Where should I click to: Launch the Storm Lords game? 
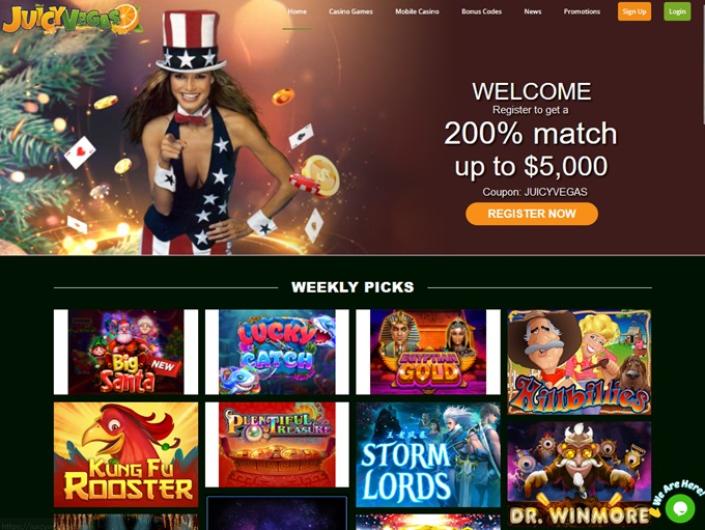[x=428, y=454]
